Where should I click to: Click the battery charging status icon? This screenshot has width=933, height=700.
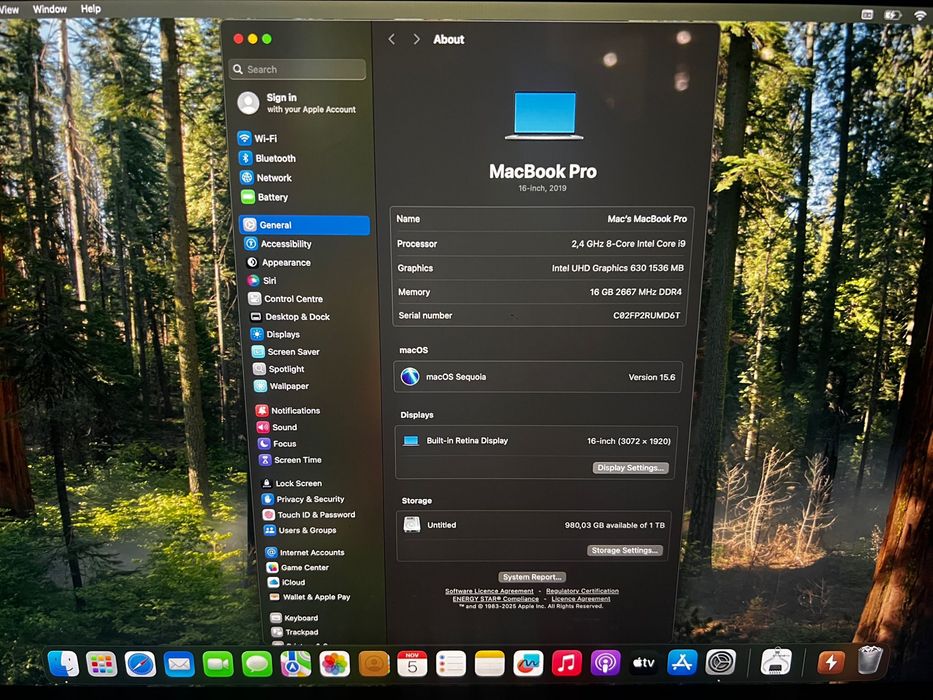coord(892,15)
